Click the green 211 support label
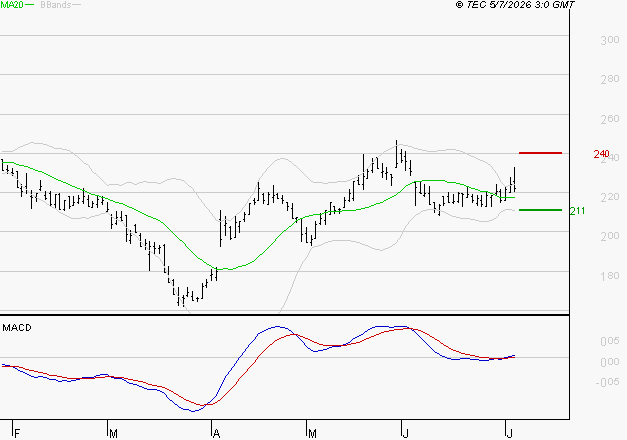The image size is (627, 440). point(577,211)
